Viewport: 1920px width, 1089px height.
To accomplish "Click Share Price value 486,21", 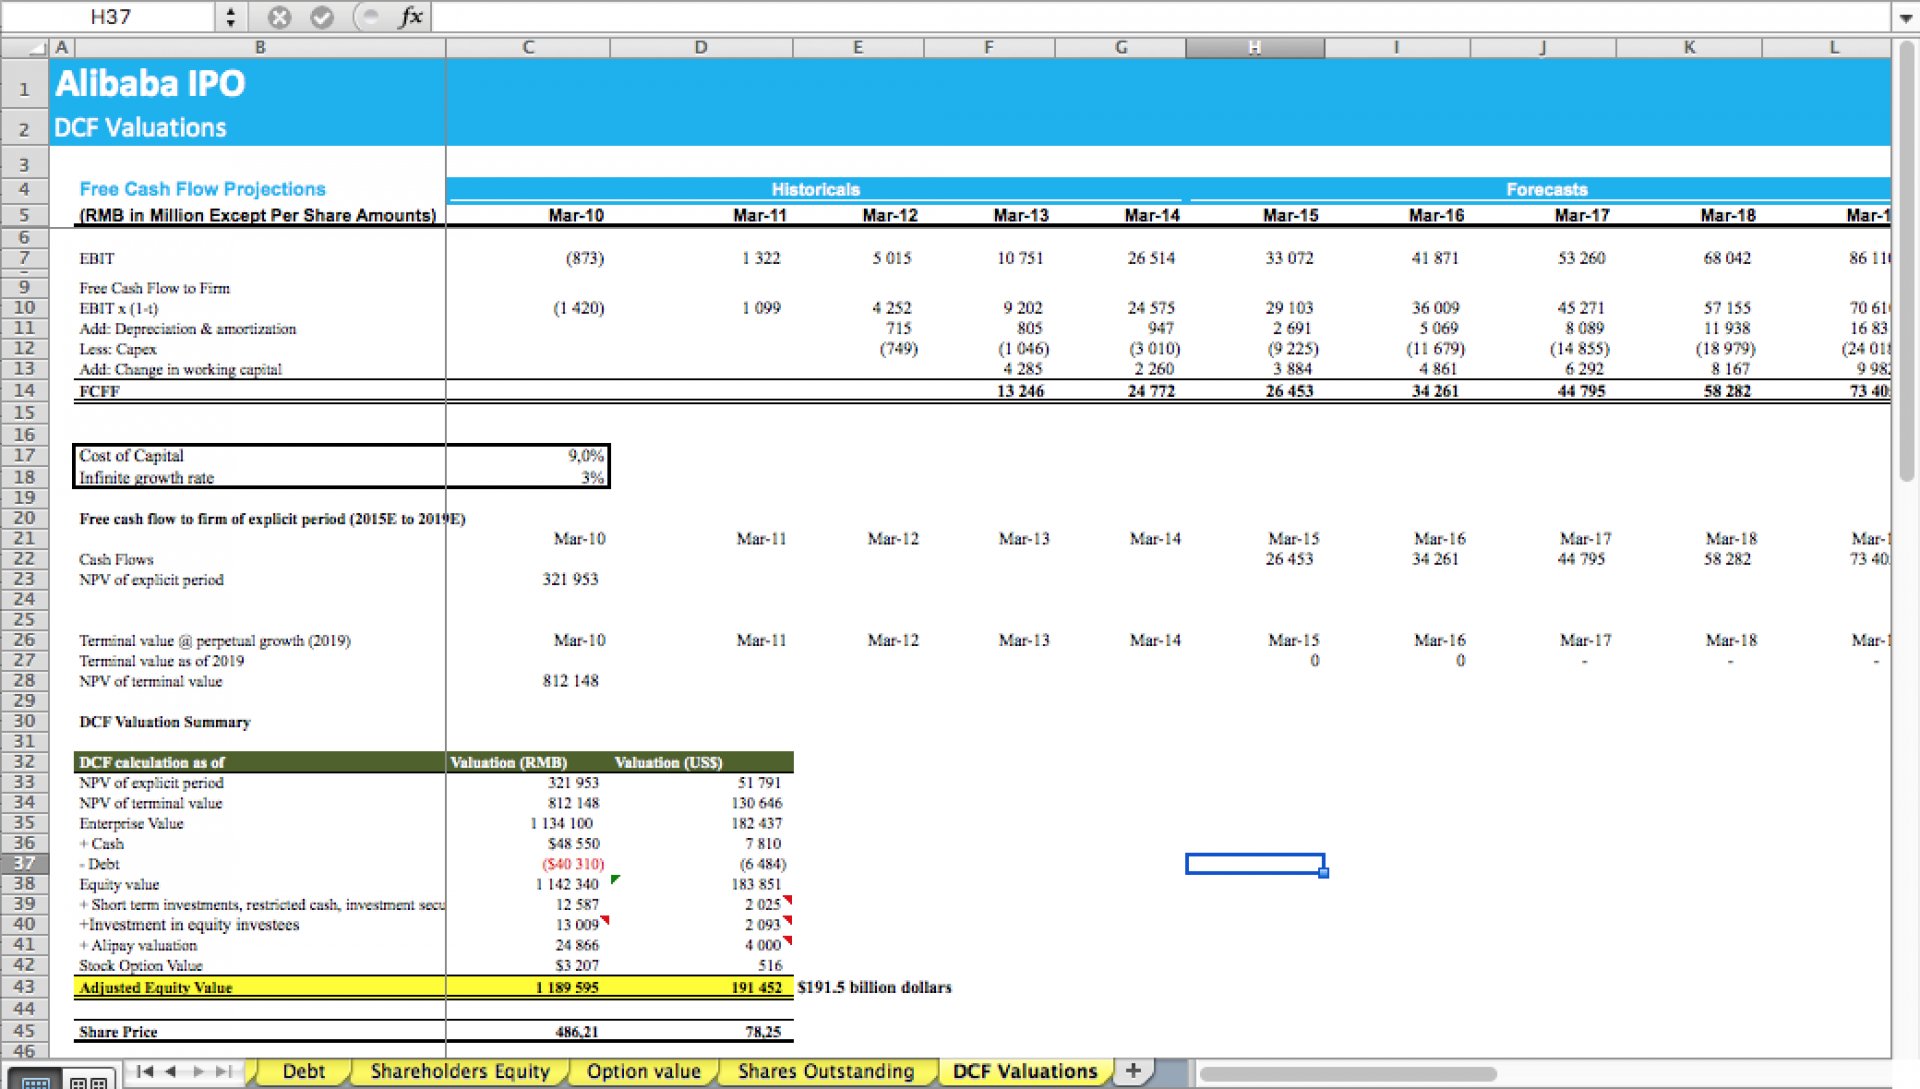I will (577, 1032).
